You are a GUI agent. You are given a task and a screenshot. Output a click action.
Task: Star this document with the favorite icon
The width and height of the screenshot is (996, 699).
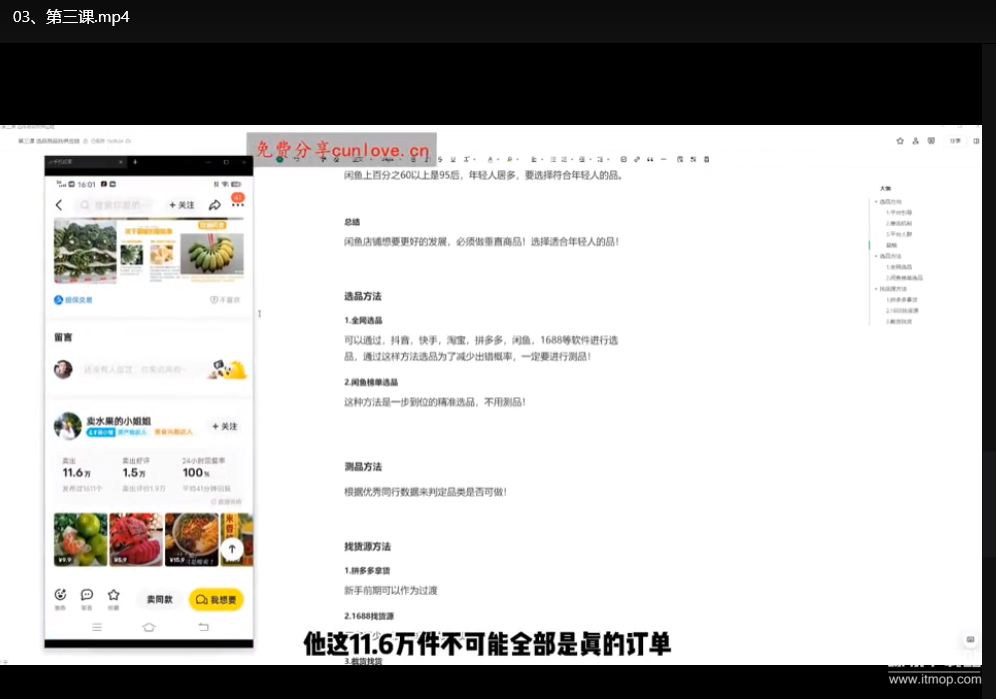[900, 141]
